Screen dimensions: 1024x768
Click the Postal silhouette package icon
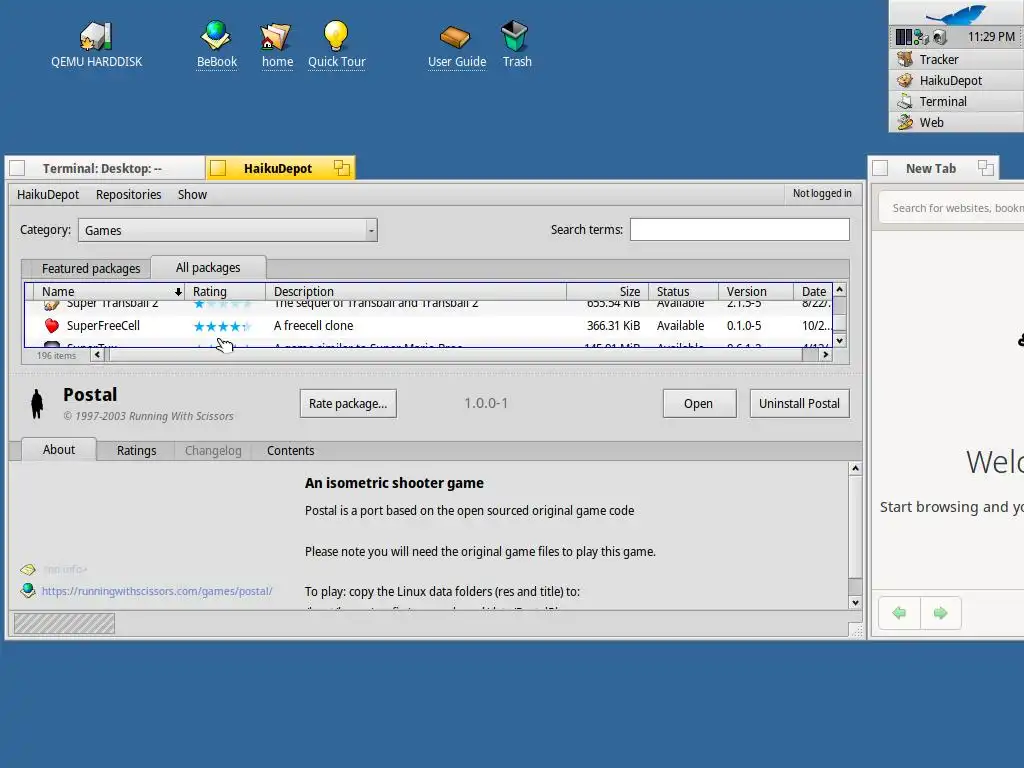(x=37, y=404)
